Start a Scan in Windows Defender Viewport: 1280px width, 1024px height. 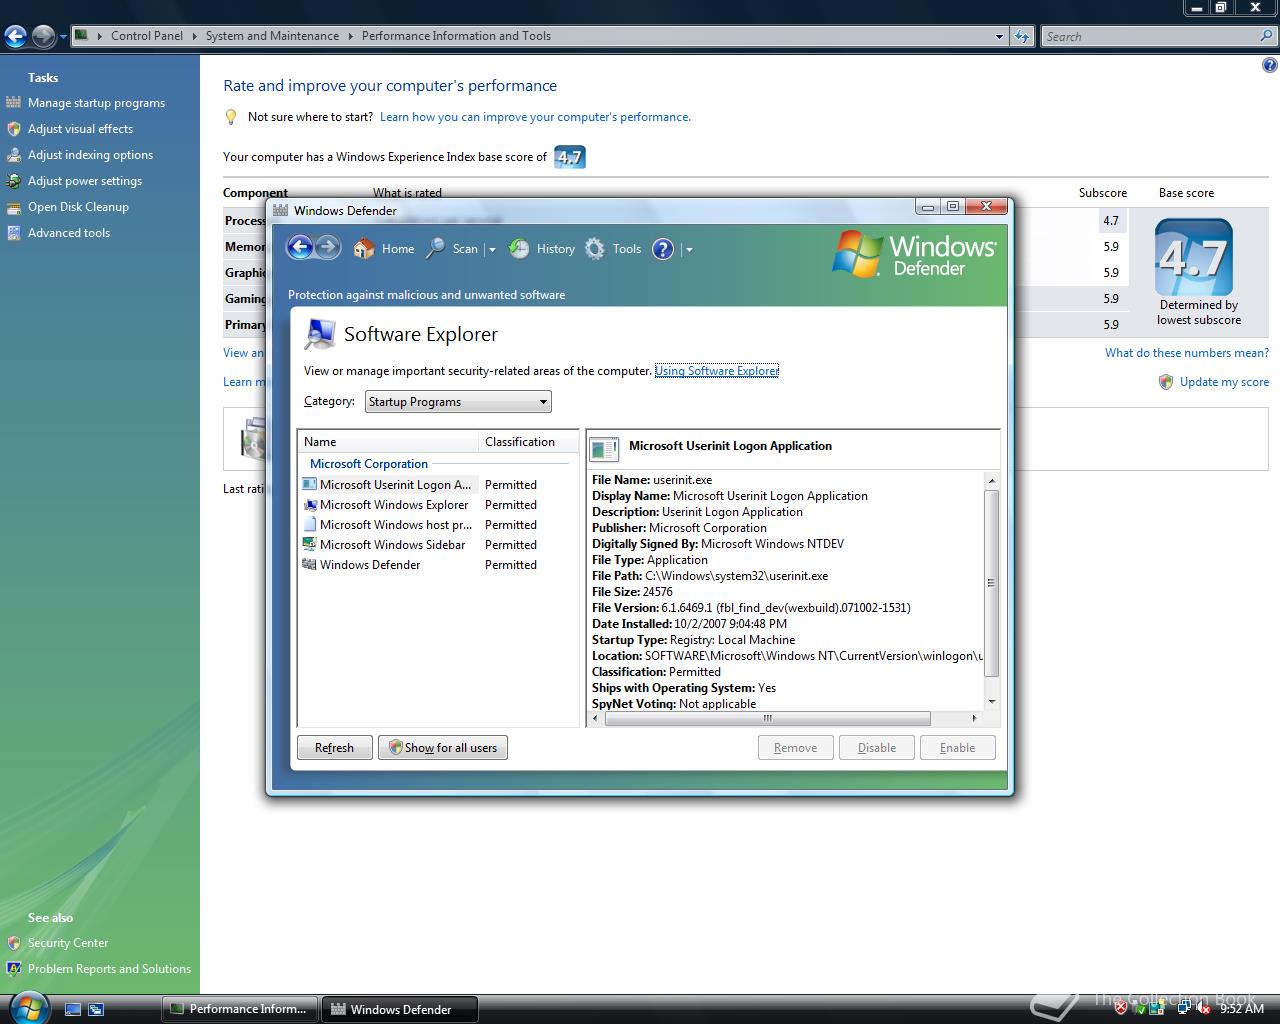(x=452, y=249)
